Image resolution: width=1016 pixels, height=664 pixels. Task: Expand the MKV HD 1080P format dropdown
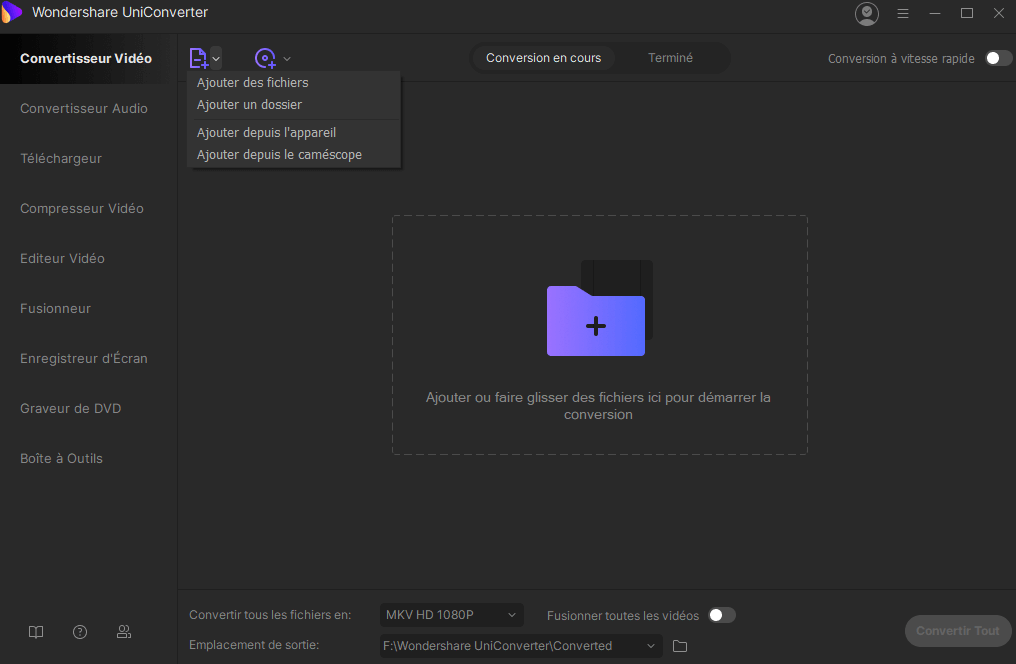[451, 615]
